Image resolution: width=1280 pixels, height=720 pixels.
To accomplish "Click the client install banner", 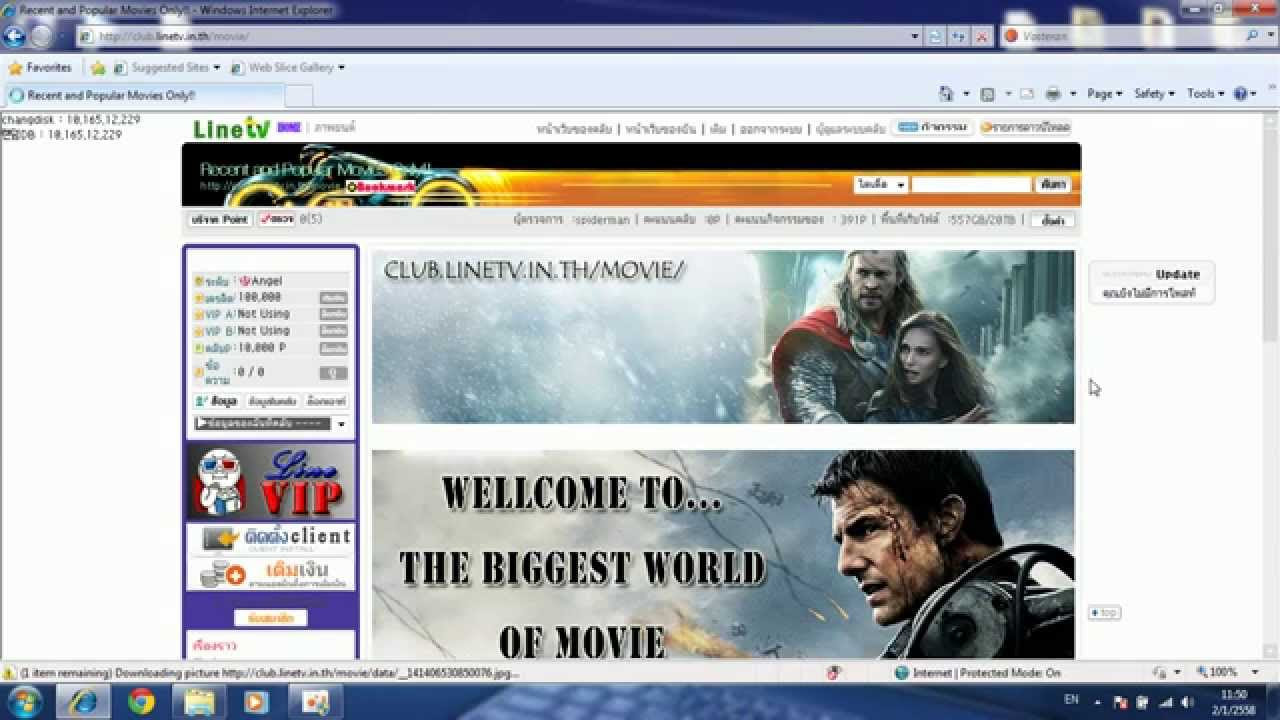I will (271, 540).
